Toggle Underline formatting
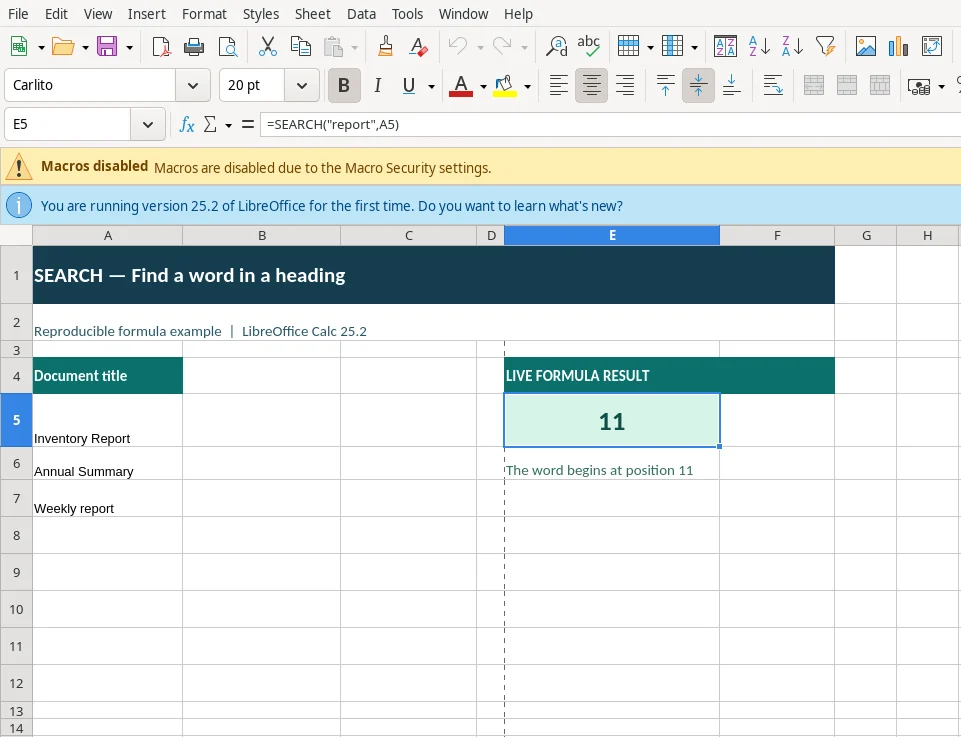961x737 pixels. pyautogui.click(x=409, y=86)
